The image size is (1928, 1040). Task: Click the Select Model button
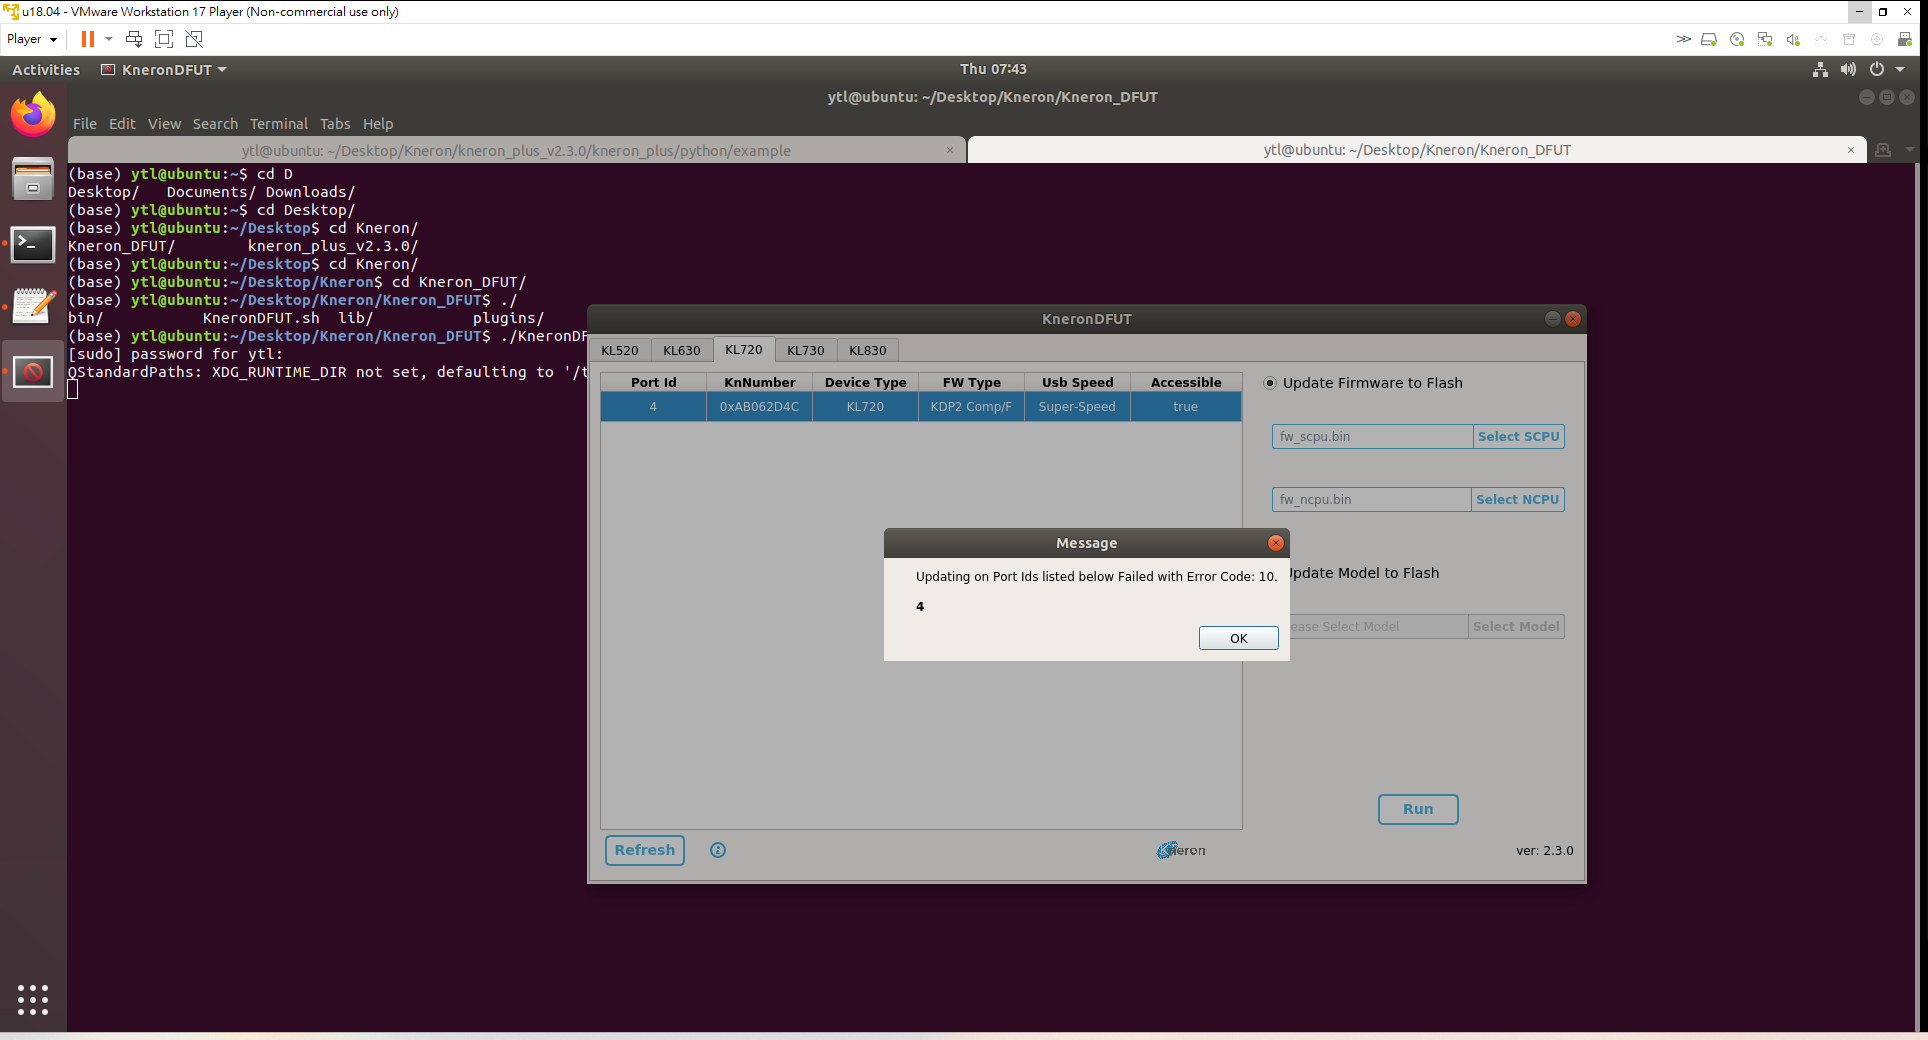click(x=1516, y=627)
